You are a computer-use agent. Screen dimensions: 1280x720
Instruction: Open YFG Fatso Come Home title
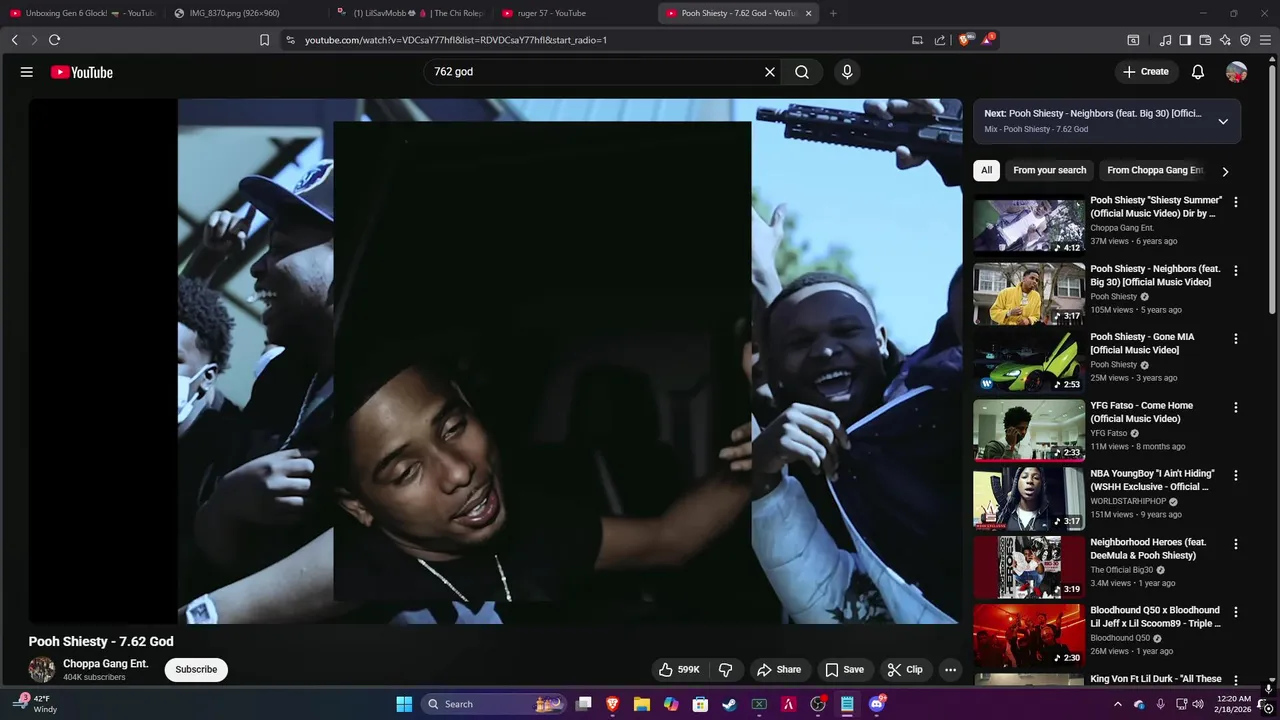[1141, 412]
